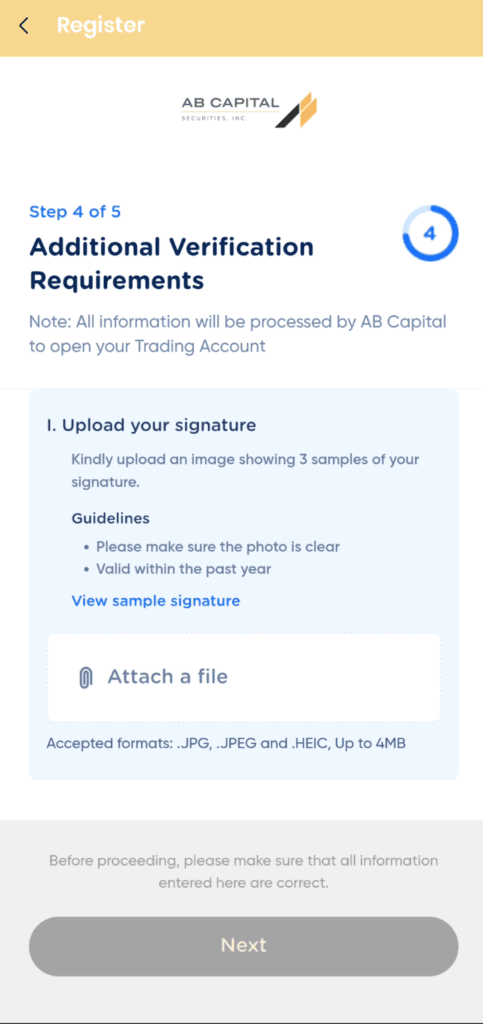Click the paperclip attachment icon
The width and height of the screenshot is (483, 1024).
85,677
